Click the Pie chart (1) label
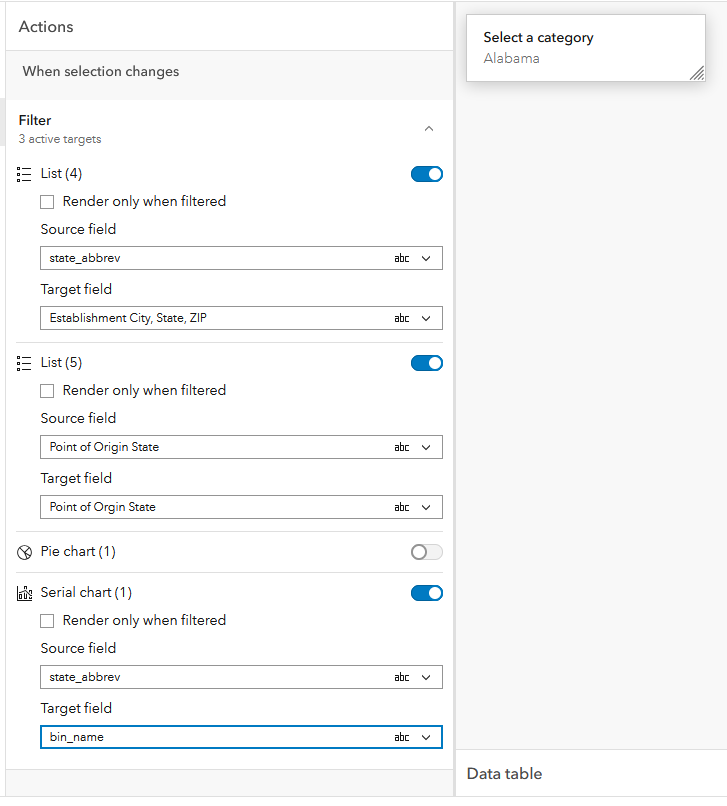The image size is (727, 806). pyautogui.click(x=78, y=552)
